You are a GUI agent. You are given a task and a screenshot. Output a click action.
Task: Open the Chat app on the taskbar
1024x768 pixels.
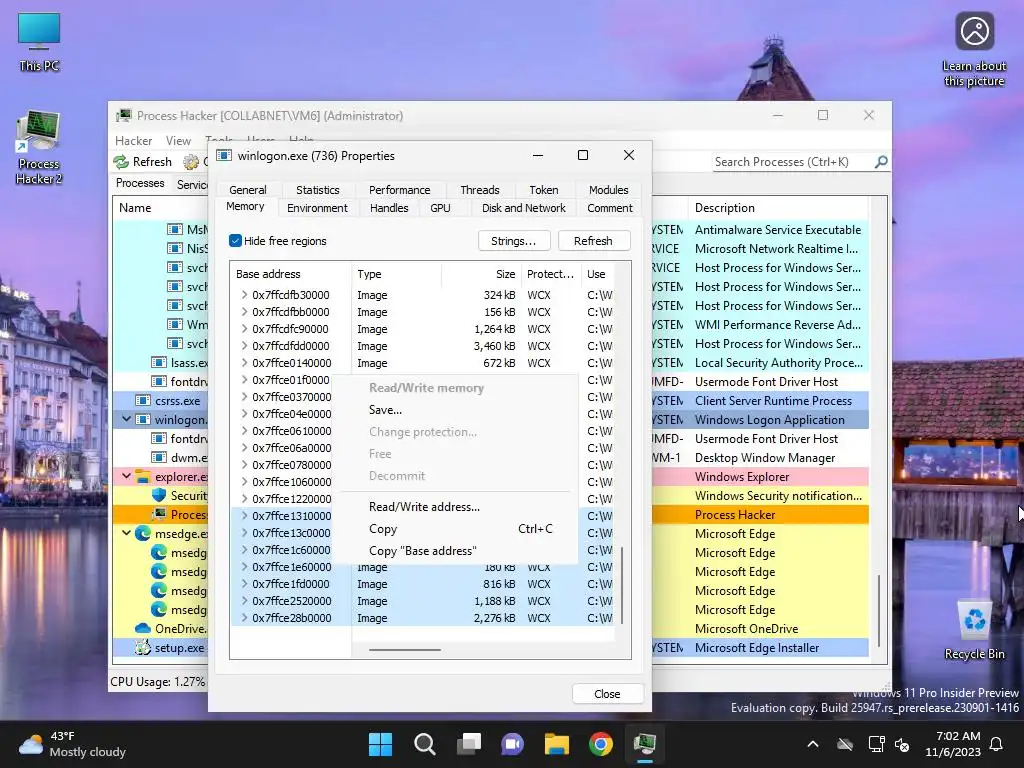(513, 744)
